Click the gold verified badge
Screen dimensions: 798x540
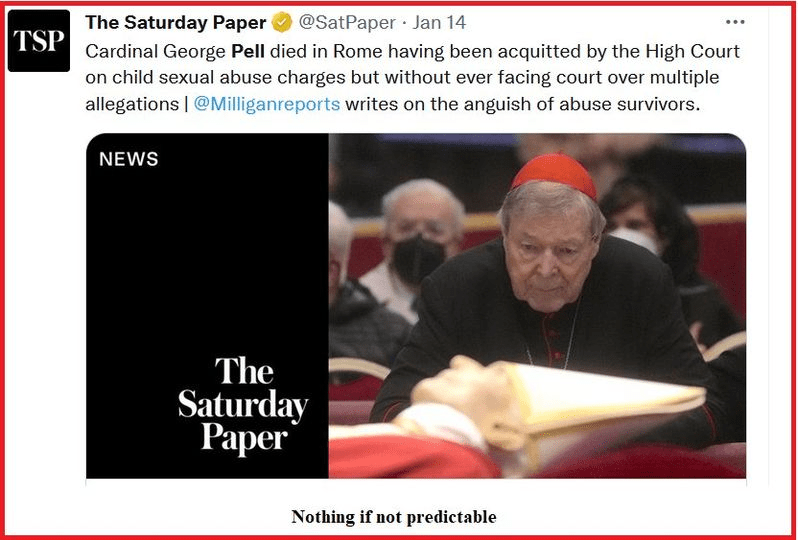pos(281,22)
